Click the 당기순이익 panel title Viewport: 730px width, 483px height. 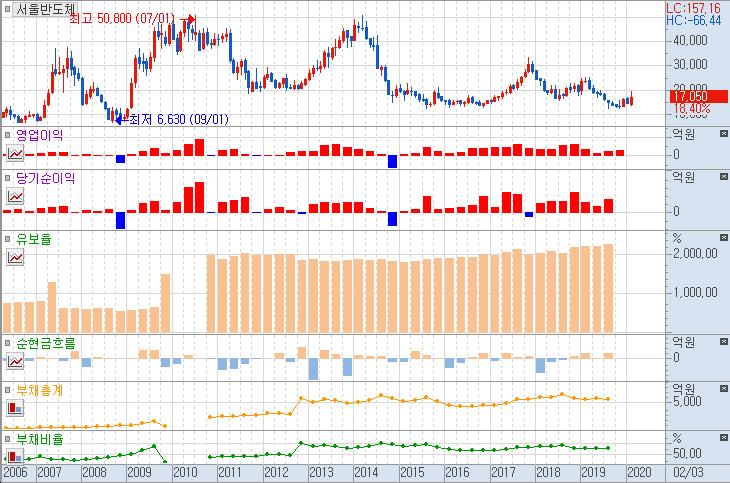pyautogui.click(x=45, y=178)
